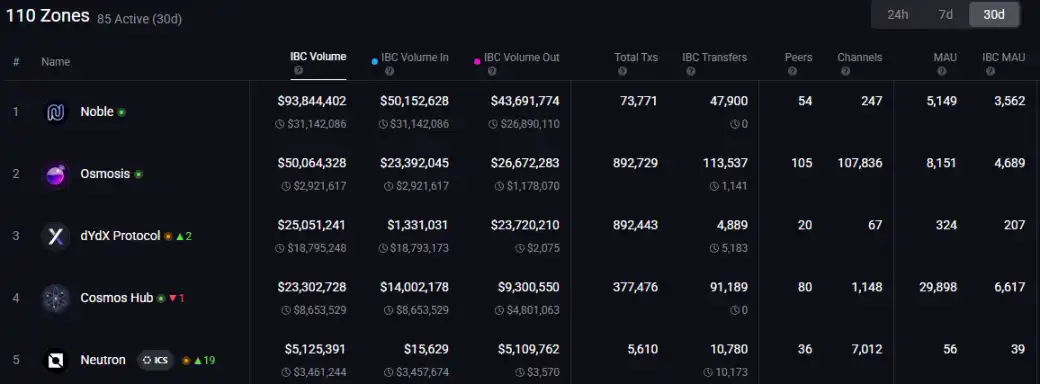The image size is (1040, 384).
Task: Show help tooltip under IBC Volume In
Action: (x=389, y=71)
